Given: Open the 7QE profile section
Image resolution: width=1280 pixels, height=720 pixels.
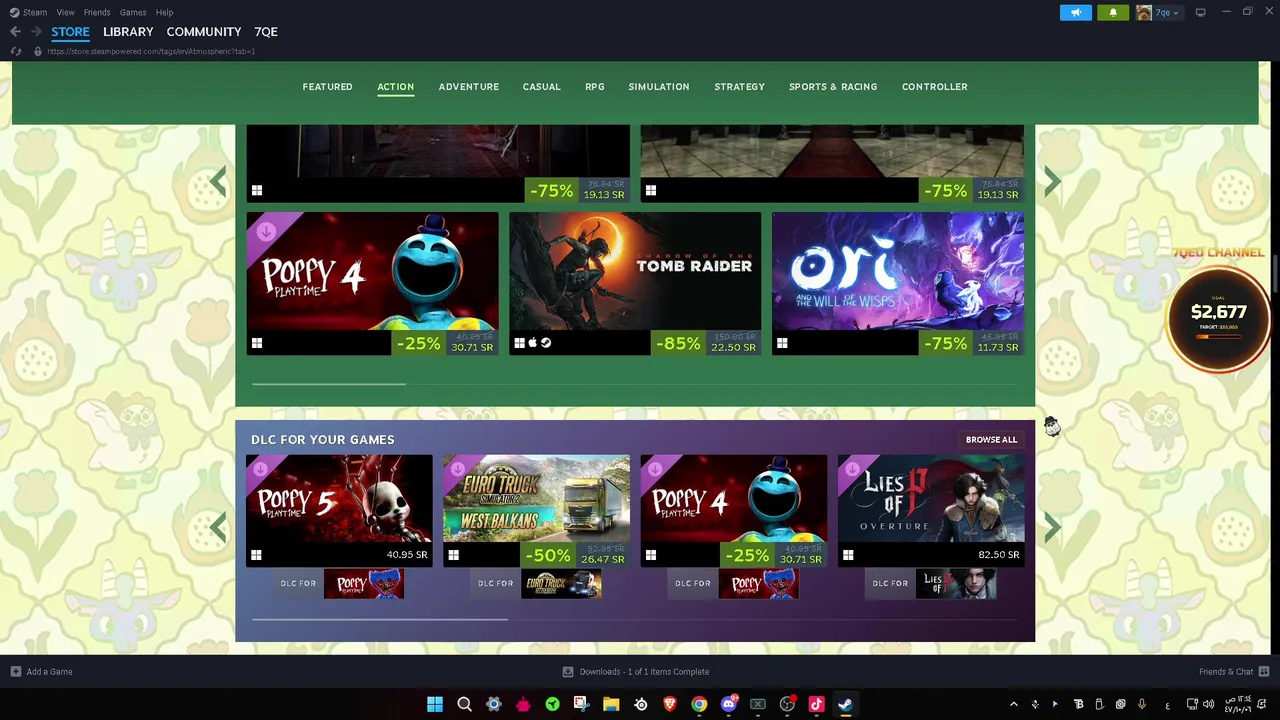Looking at the screenshot, I should [266, 32].
